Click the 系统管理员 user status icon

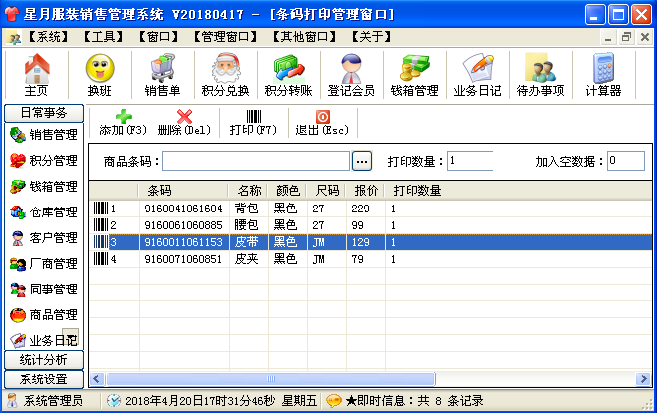[13, 401]
